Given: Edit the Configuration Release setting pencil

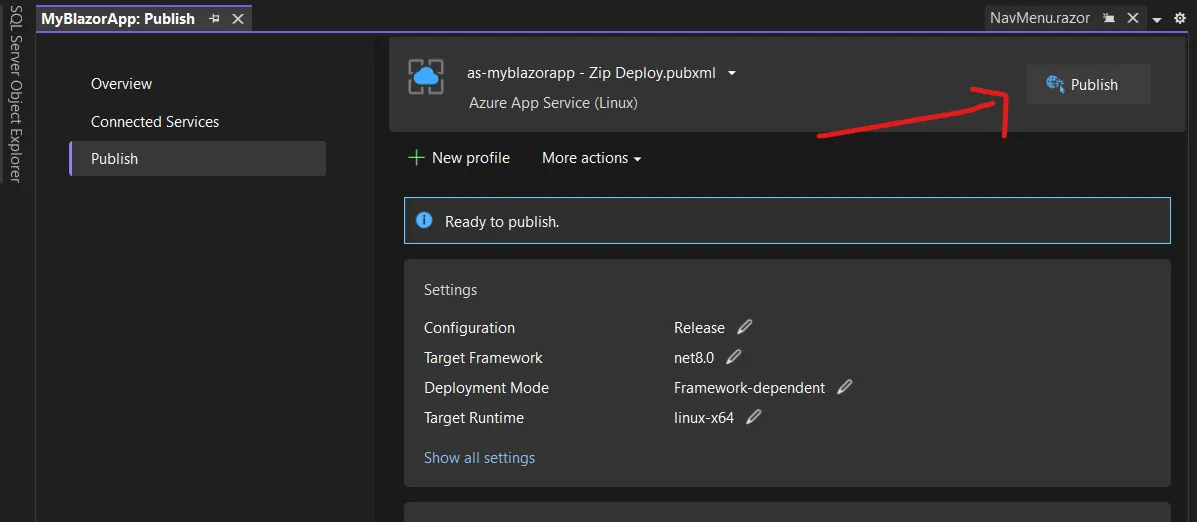Looking at the screenshot, I should pyautogui.click(x=744, y=327).
